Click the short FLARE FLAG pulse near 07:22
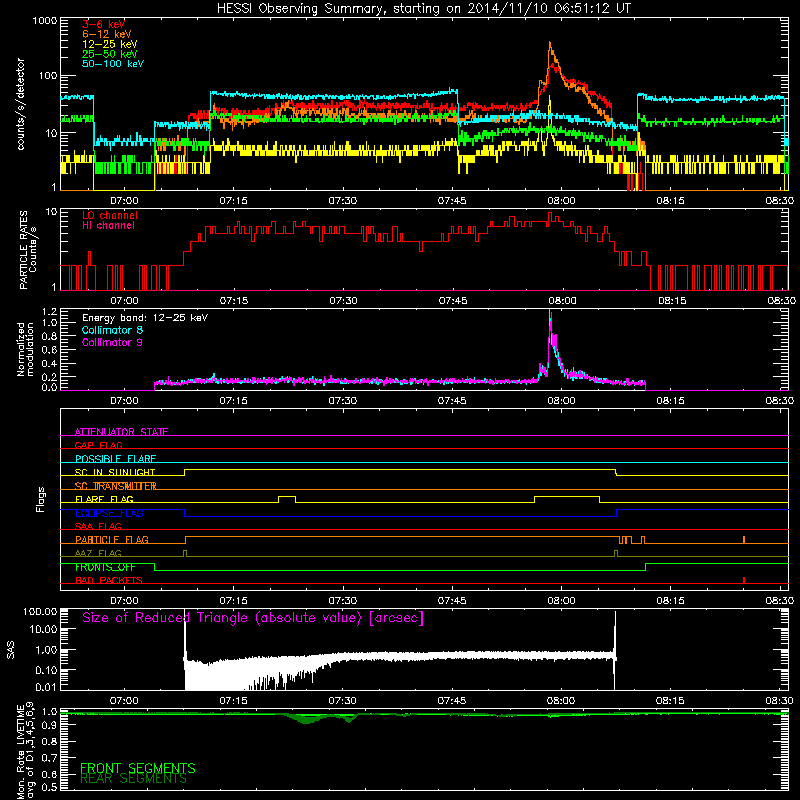Screen dimensions: 800x800 pyautogui.click(x=287, y=499)
